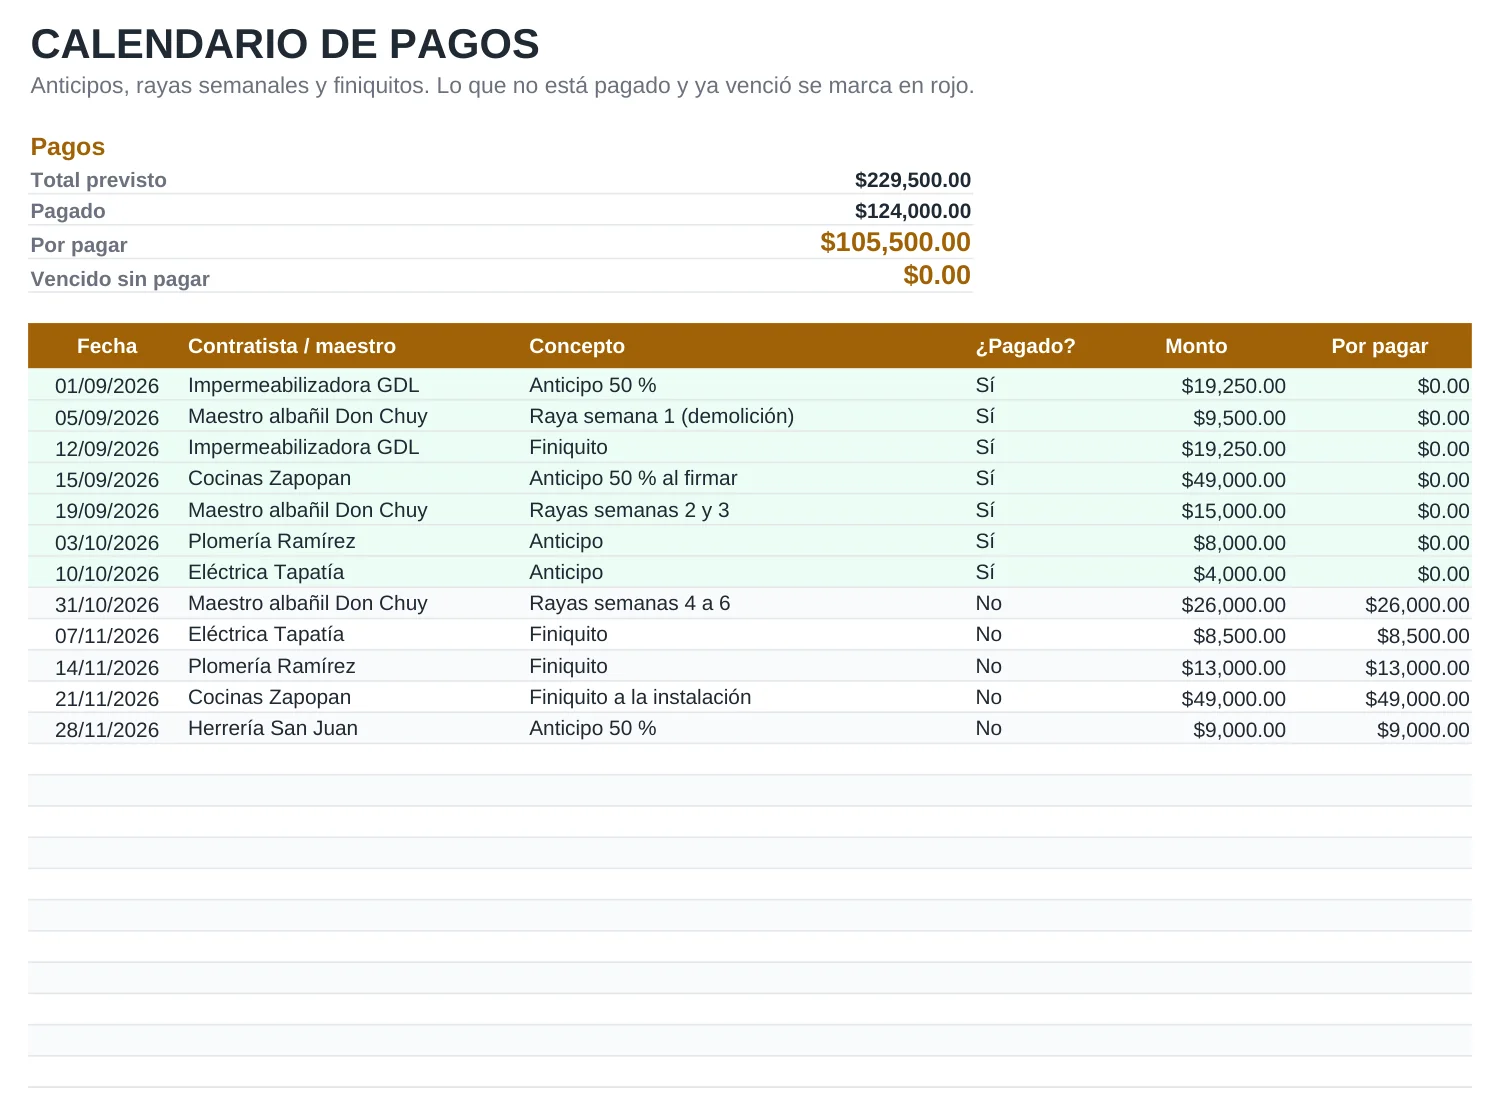The height and width of the screenshot is (1116, 1500).
Task: Select the date cell 14/11/2026
Action: click(x=107, y=668)
